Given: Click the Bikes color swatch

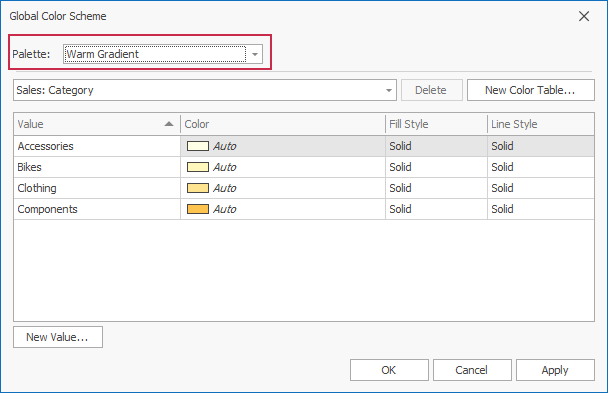Looking at the screenshot, I should pyautogui.click(x=198, y=167).
